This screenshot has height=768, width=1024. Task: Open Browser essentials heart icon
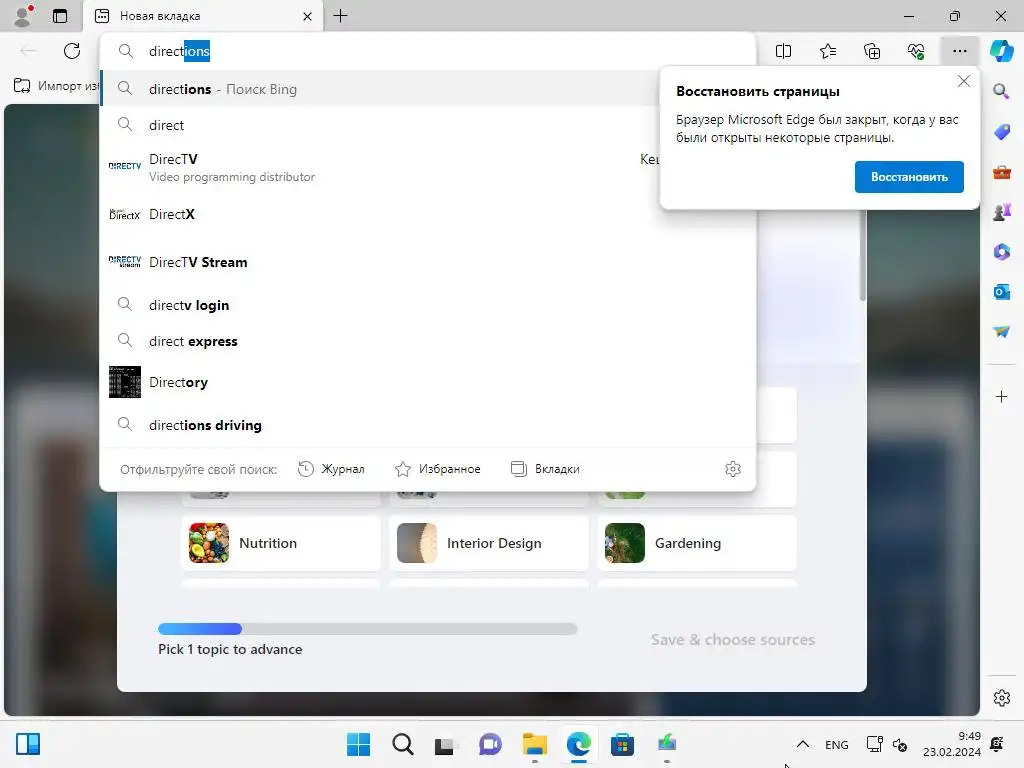(916, 51)
